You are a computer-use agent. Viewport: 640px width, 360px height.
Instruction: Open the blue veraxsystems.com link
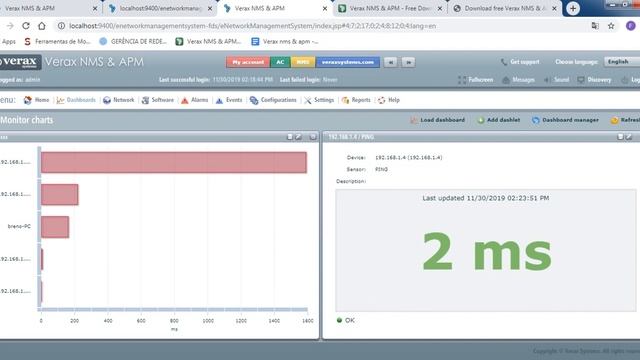coord(348,62)
